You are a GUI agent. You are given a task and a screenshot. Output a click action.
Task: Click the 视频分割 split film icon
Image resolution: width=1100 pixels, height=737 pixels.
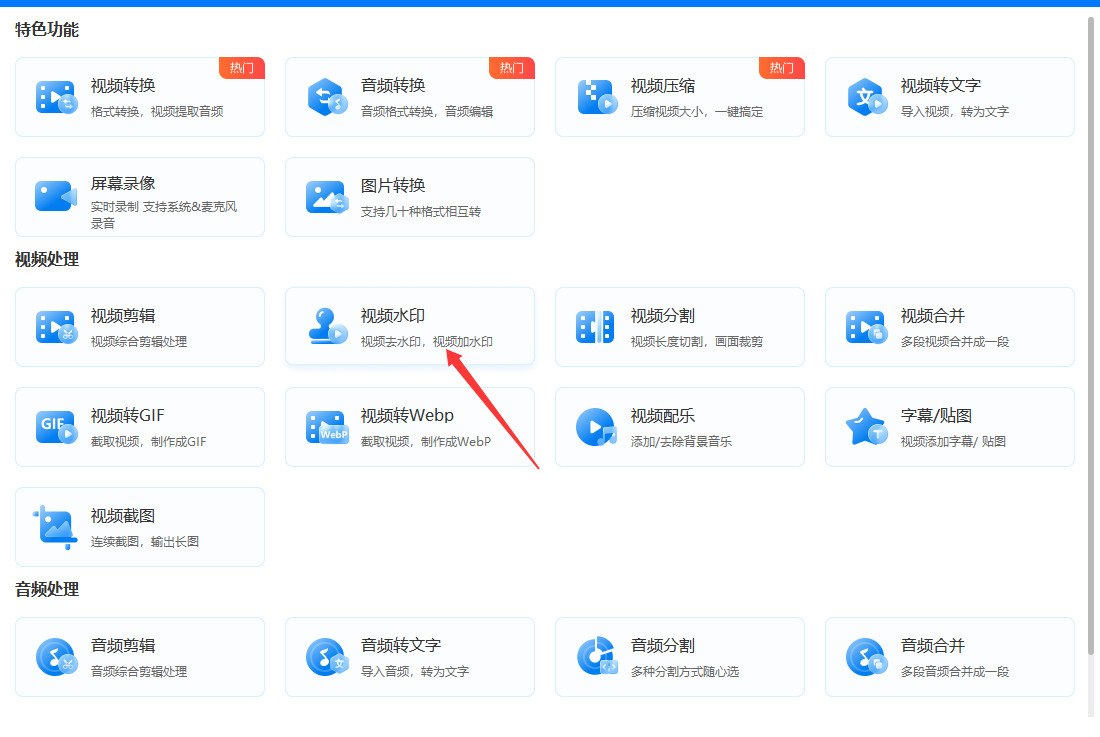[595, 327]
